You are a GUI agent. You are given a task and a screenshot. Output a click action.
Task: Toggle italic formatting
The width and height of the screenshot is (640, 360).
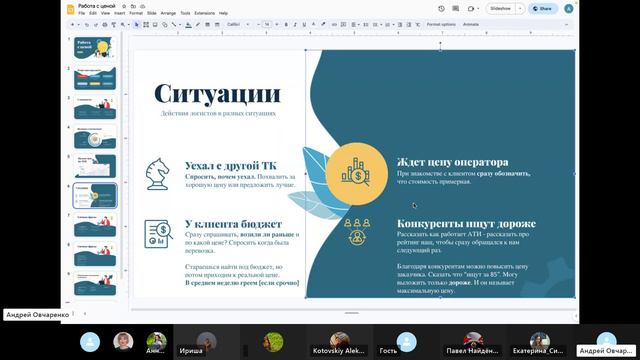(295, 24)
